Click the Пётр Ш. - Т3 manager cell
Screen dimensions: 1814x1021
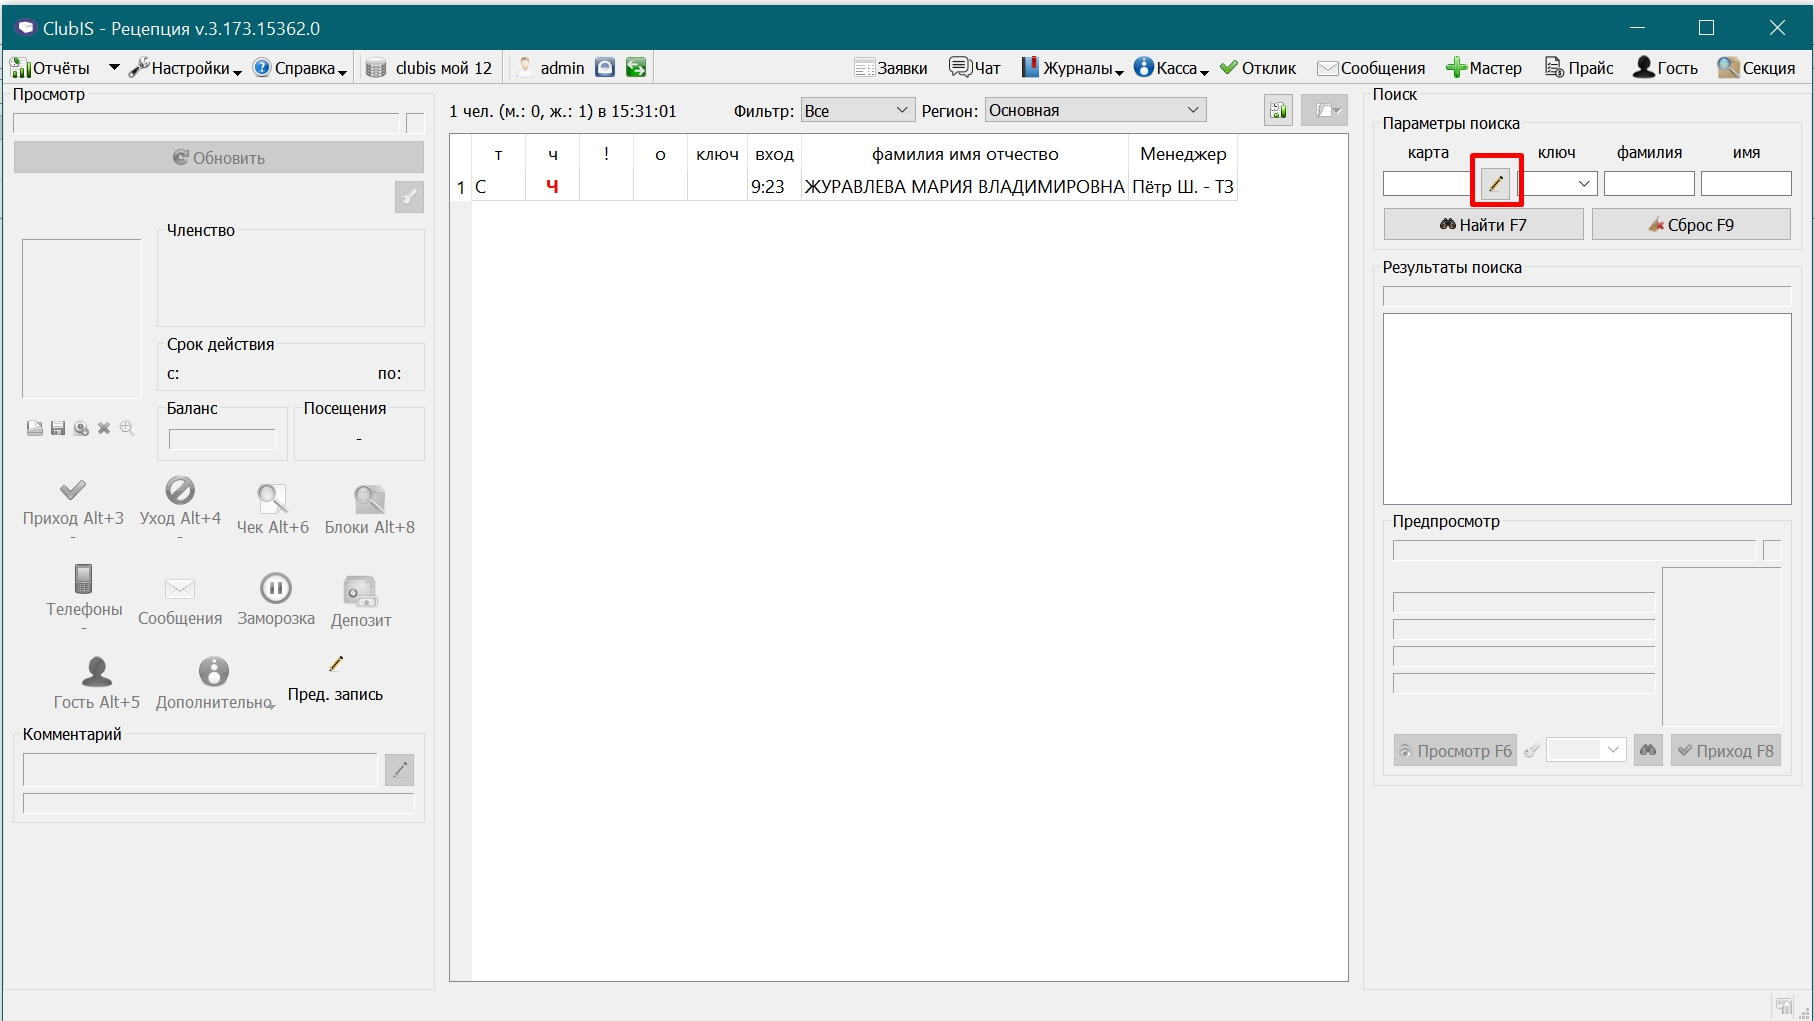point(1183,187)
